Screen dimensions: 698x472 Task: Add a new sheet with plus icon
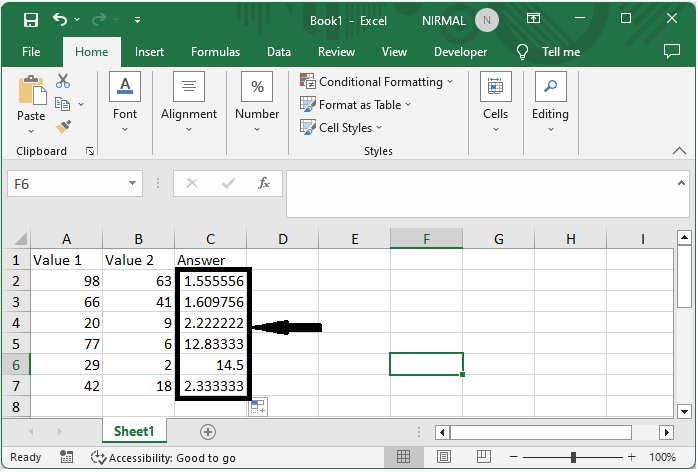click(208, 432)
